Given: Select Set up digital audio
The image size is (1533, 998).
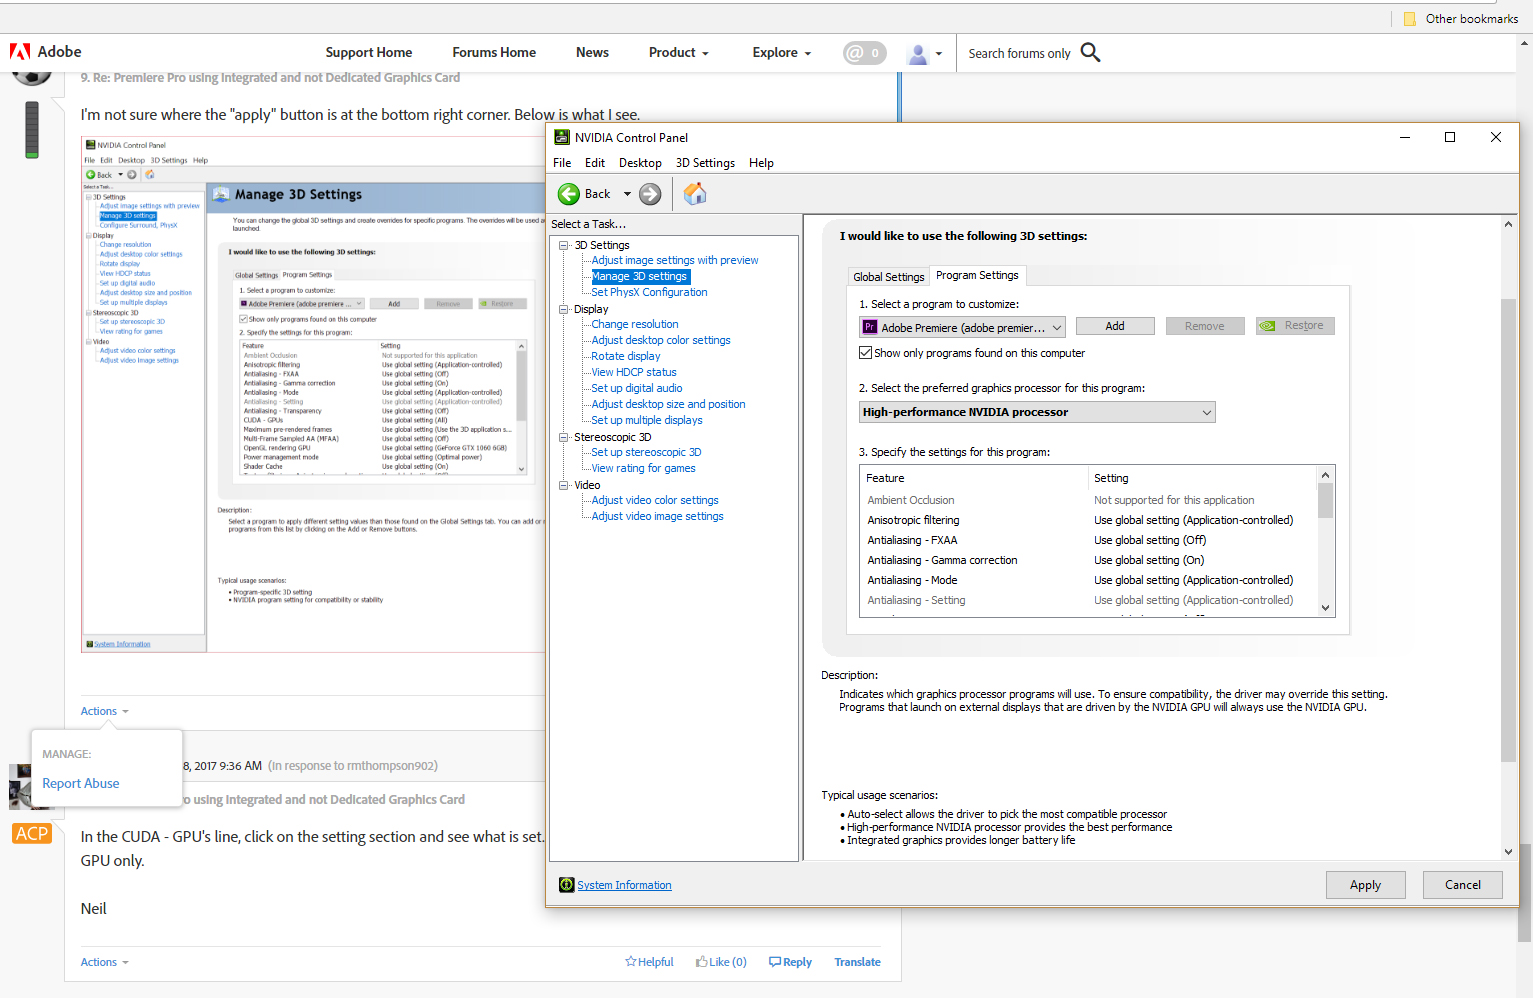Looking at the screenshot, I should 637,388.
